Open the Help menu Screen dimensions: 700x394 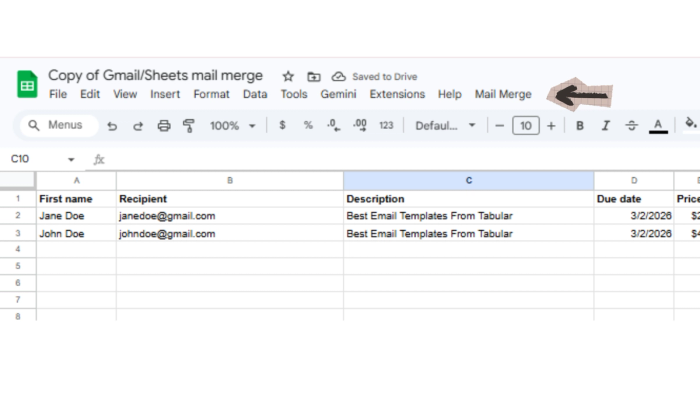click(450, 94)
